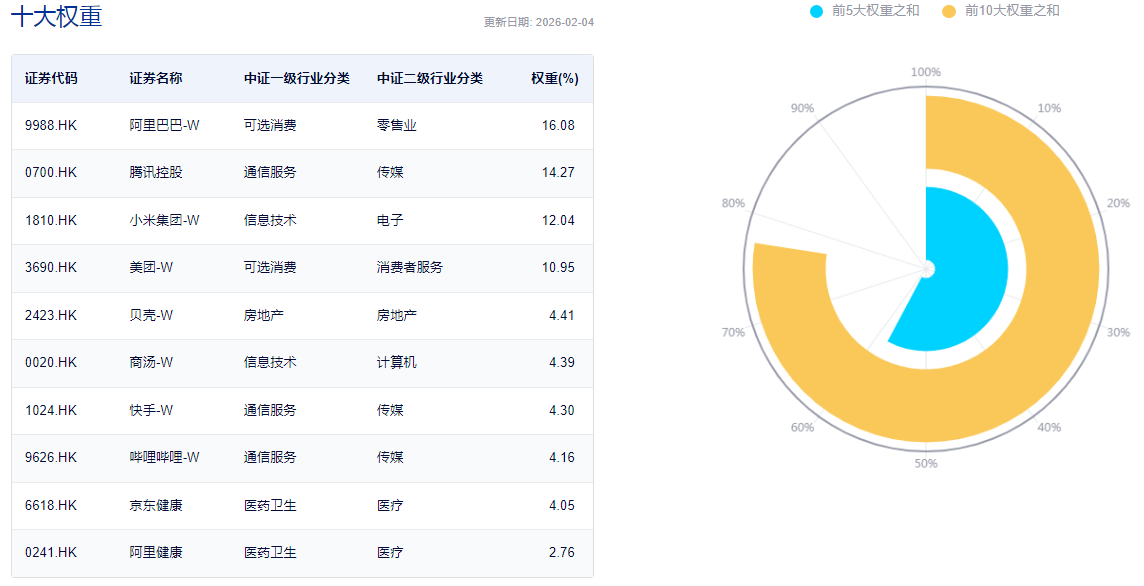Click the 权重(%) column header
The width and height of the screenshot is (1144, 586).
[554, 78]
